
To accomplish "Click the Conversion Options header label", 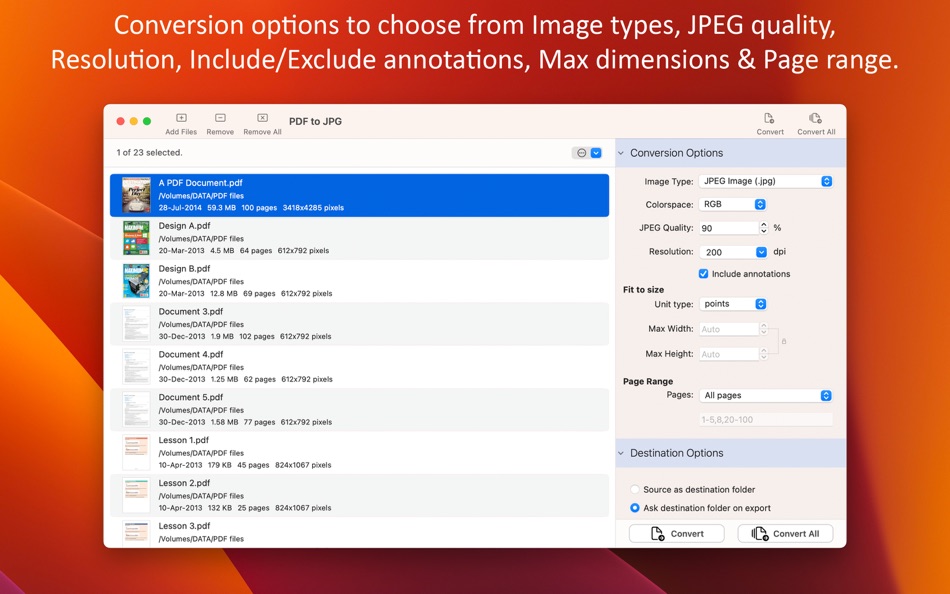I will tap(676, 153).
